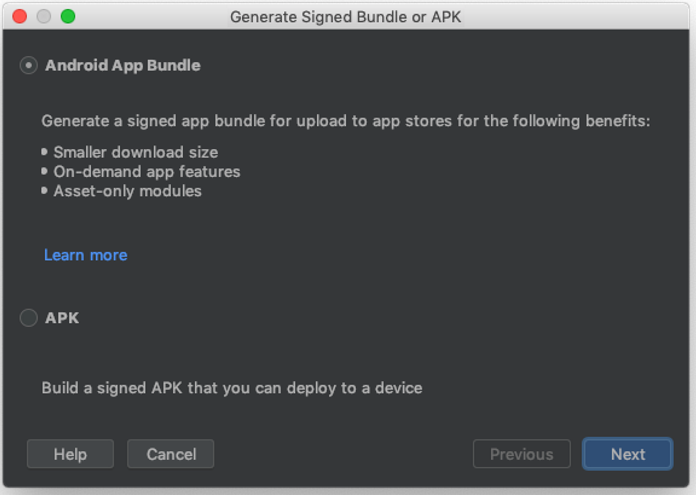Click the 'Asset-only modules' text
The width and height of the screenshot is (696, 495).
click(x=127, y=191)
